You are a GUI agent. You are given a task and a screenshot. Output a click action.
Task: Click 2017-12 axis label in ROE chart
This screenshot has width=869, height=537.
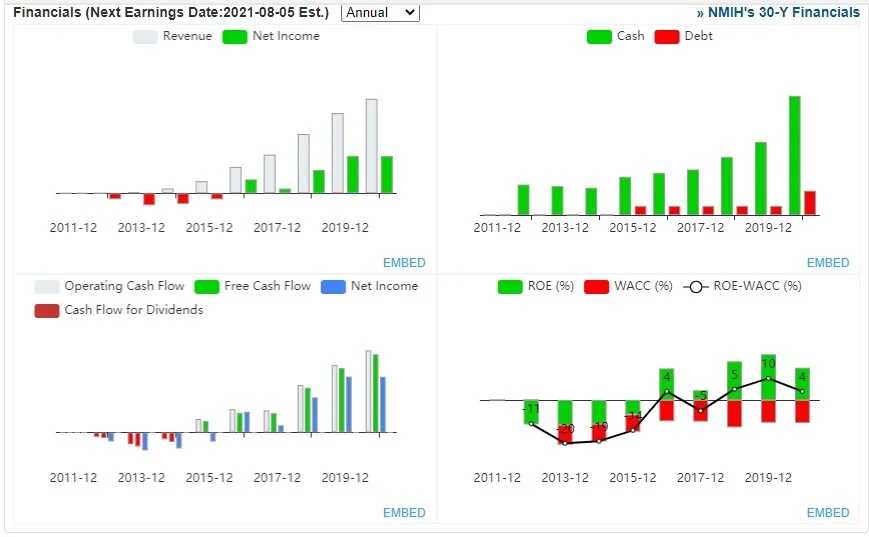pos(701,478)
